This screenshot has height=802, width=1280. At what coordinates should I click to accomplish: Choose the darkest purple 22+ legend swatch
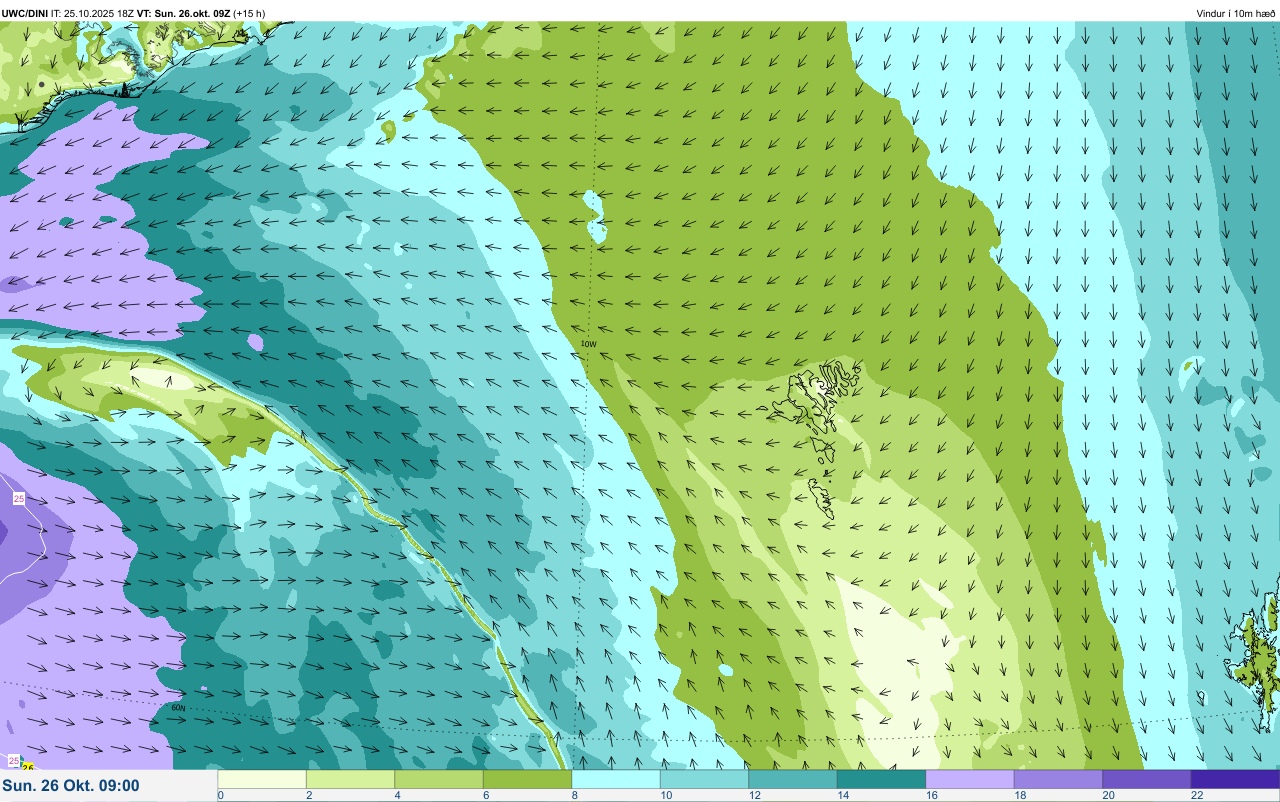click(1235, 779)
